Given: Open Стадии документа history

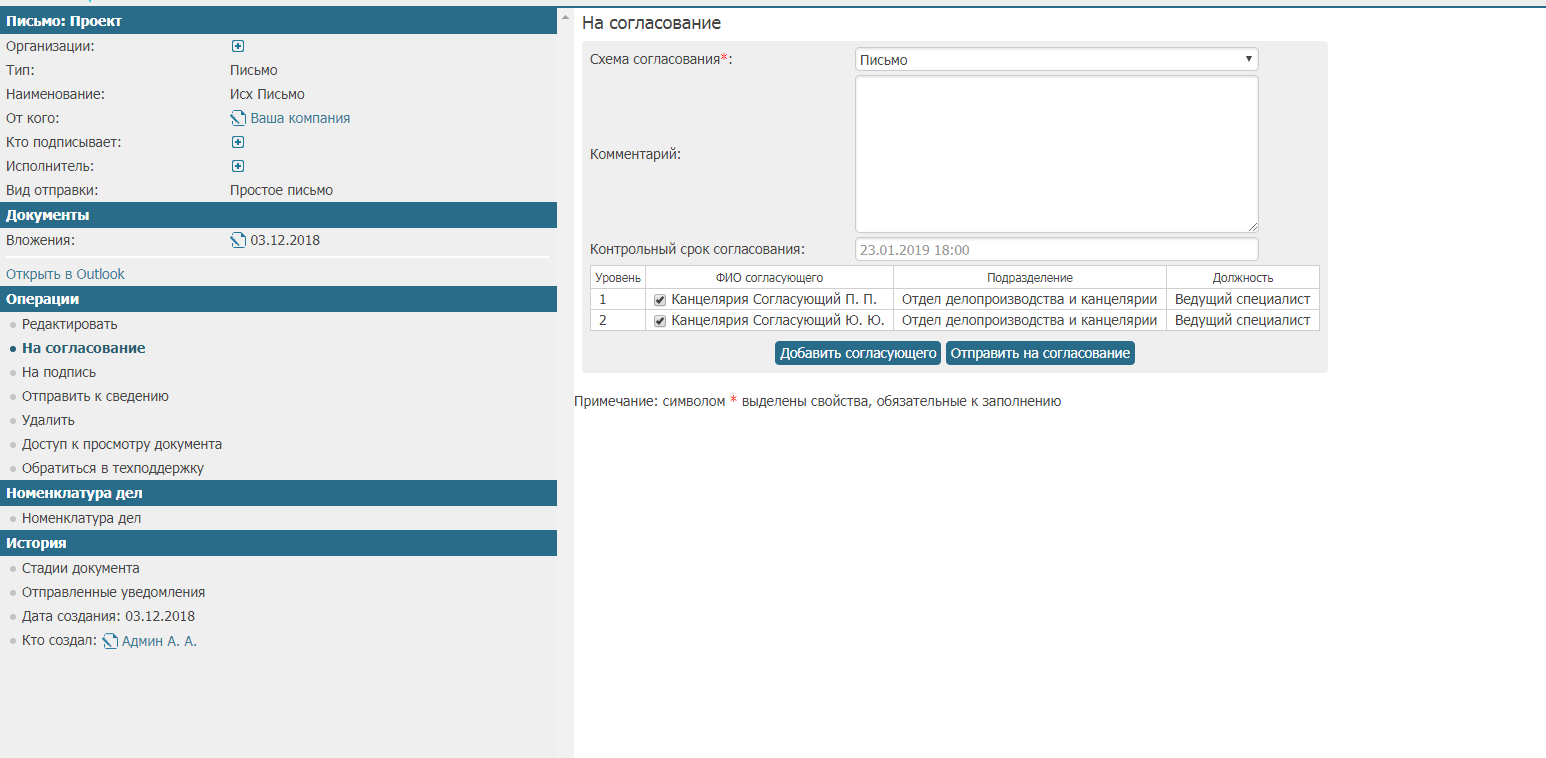Looking at the screenshot, I should point(80,568).
